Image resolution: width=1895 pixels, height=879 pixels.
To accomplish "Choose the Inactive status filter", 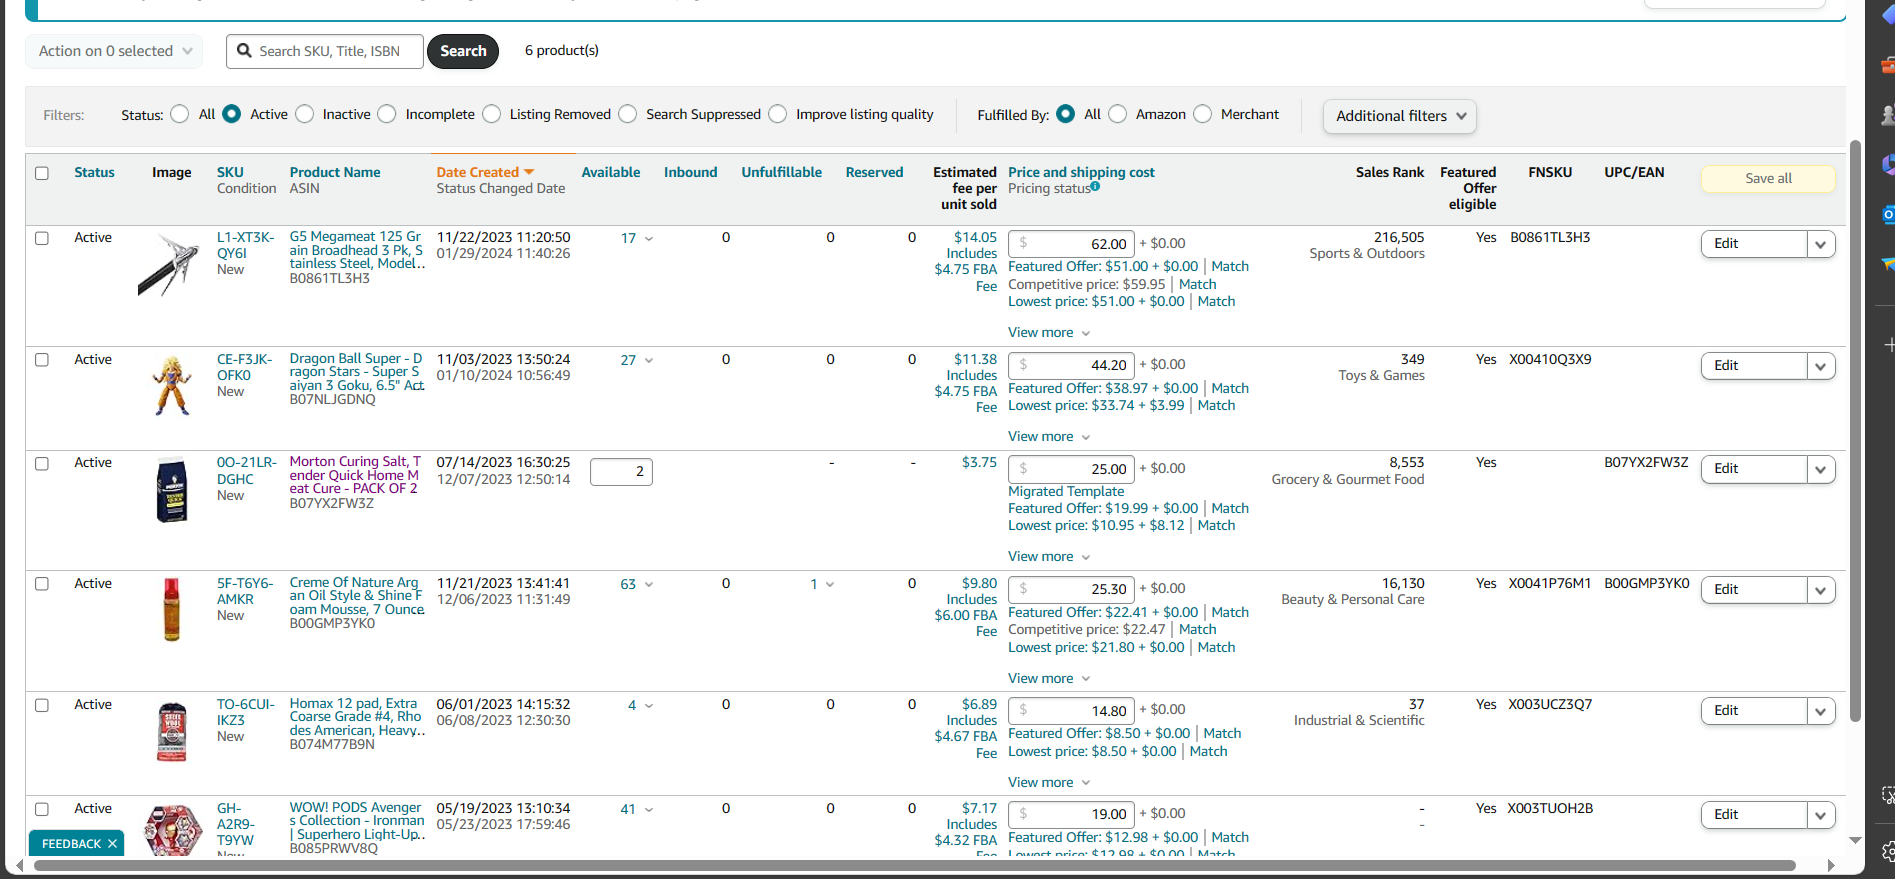I will click(x=305, y=114).
